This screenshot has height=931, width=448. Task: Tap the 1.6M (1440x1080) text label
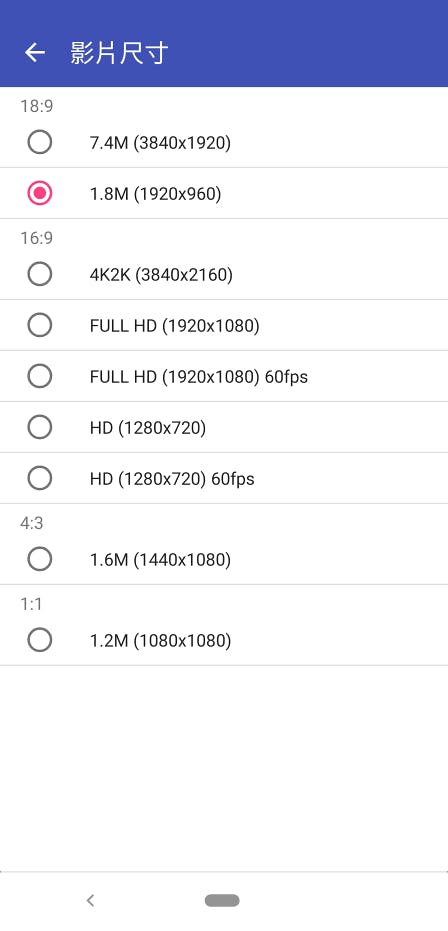[x=160, y=560]
